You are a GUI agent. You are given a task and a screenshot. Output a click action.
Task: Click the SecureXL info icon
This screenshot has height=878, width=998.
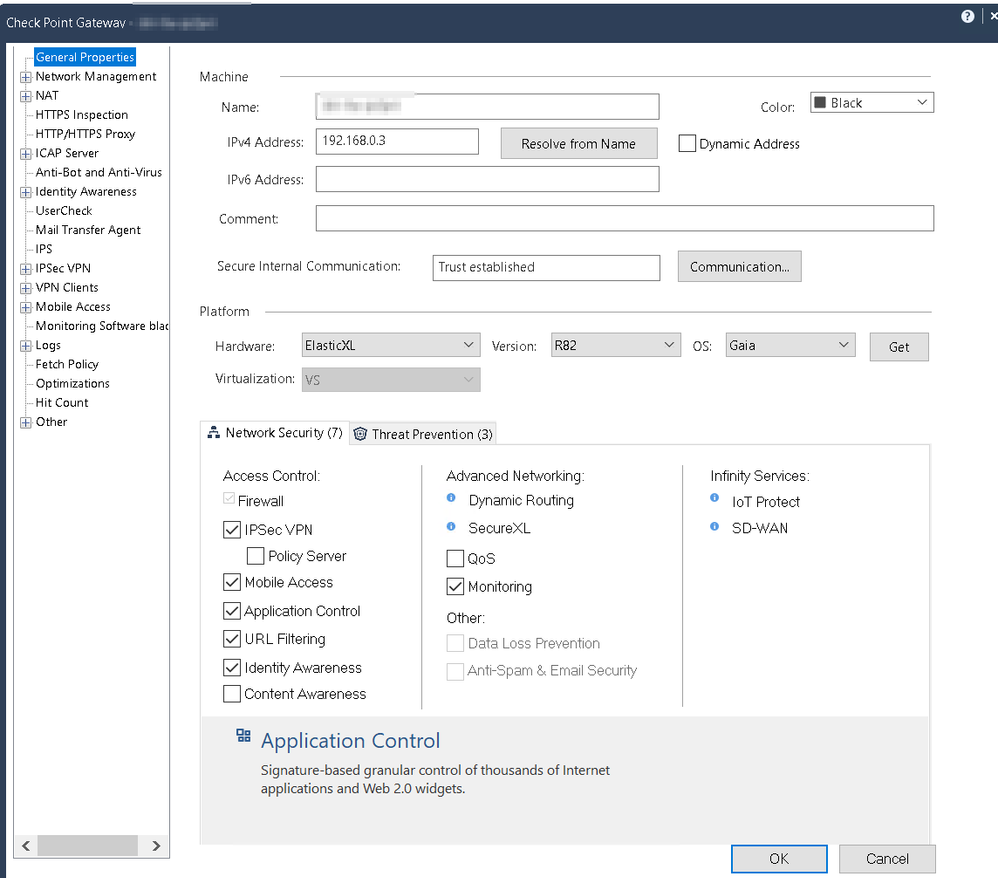pos(451,527)
